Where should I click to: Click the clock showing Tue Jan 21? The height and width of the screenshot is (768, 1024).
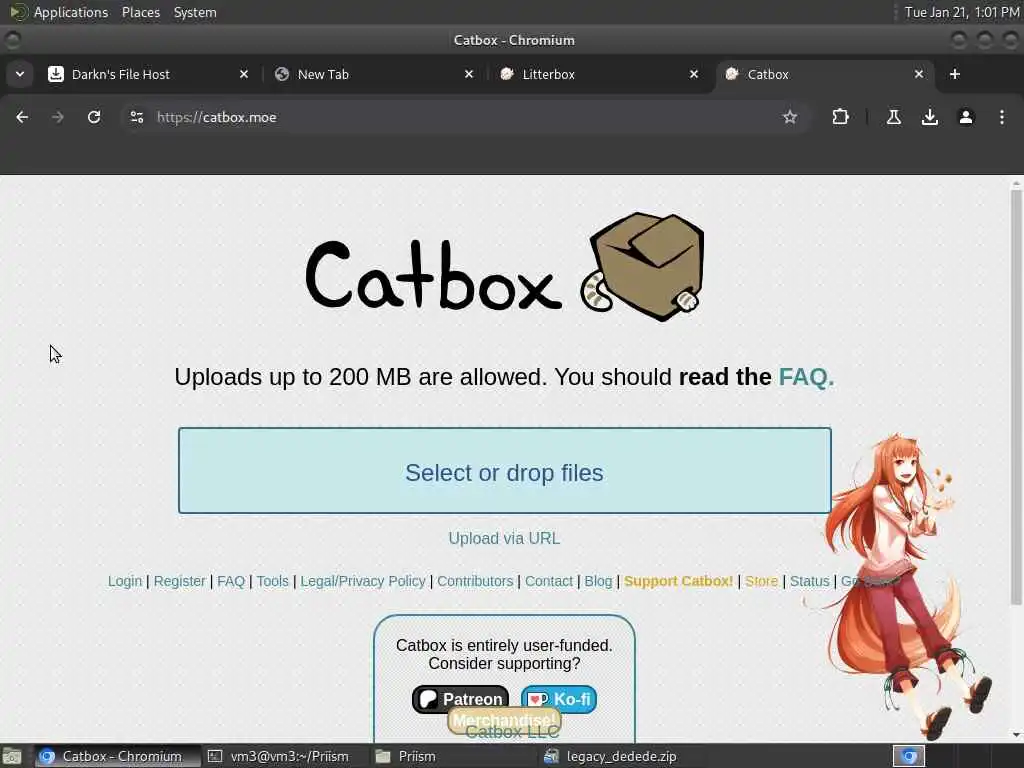click(962, 12)
